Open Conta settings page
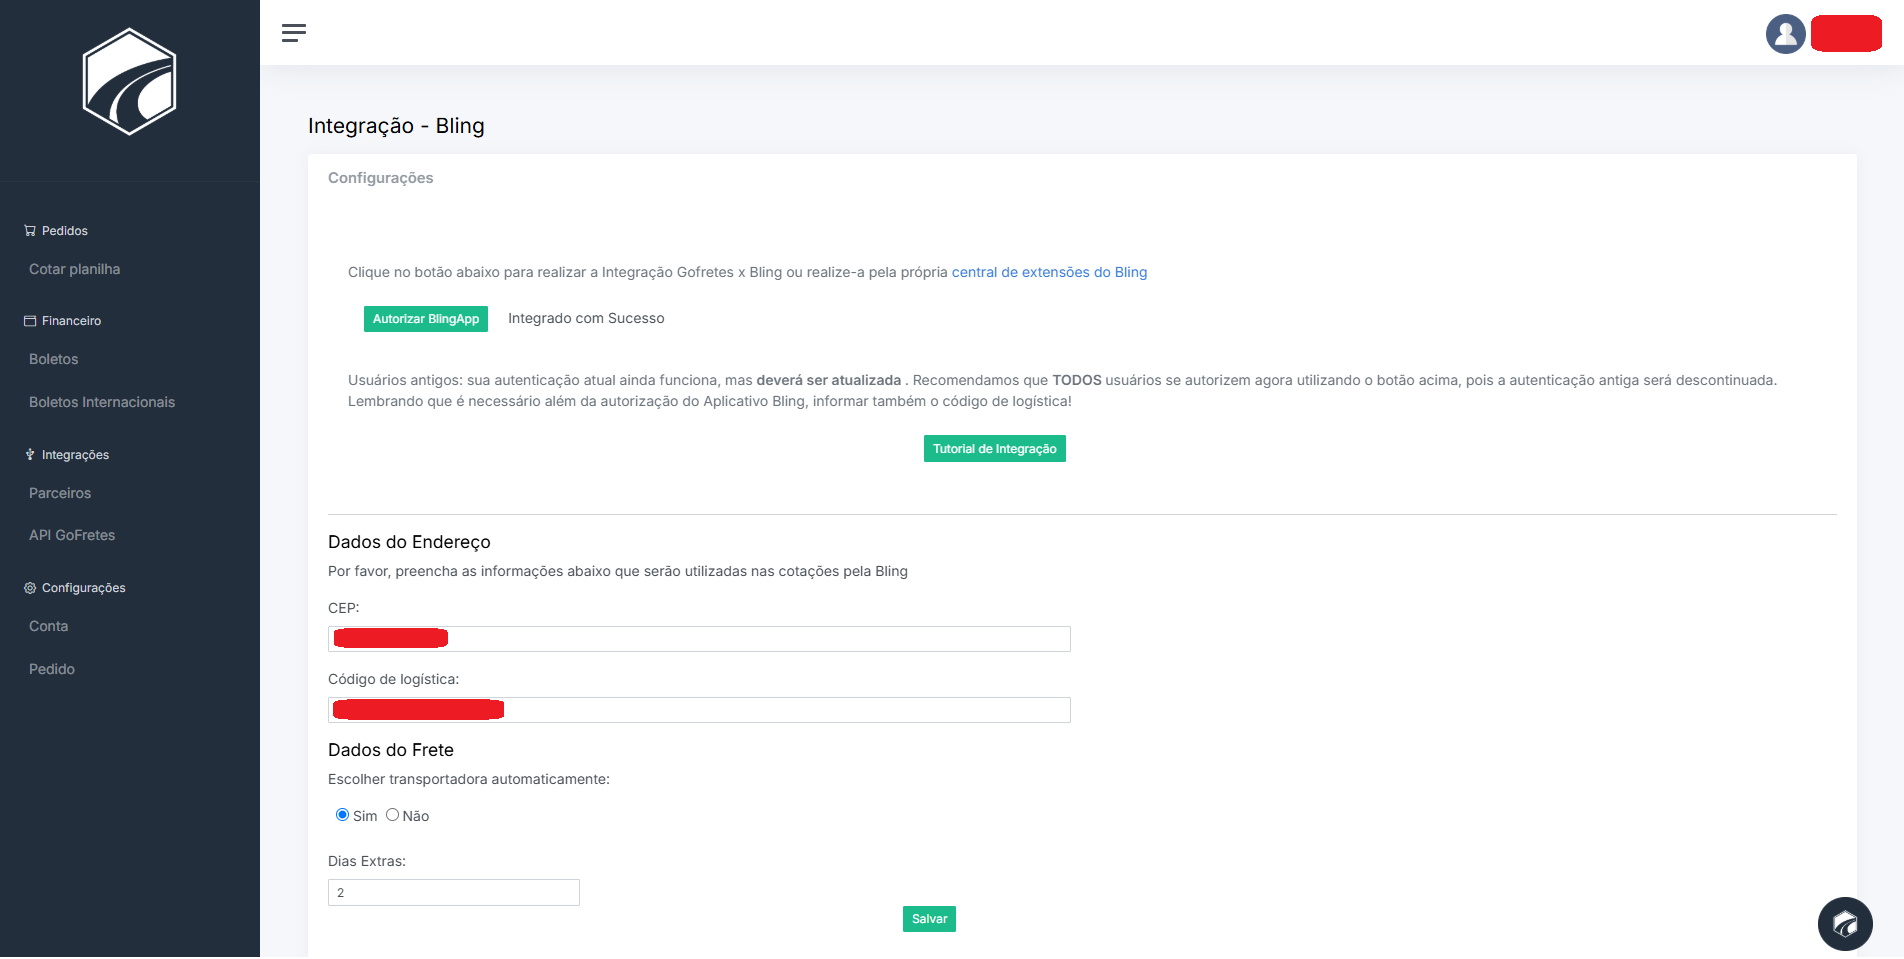 pyautogui.click(x=49, y=626)
